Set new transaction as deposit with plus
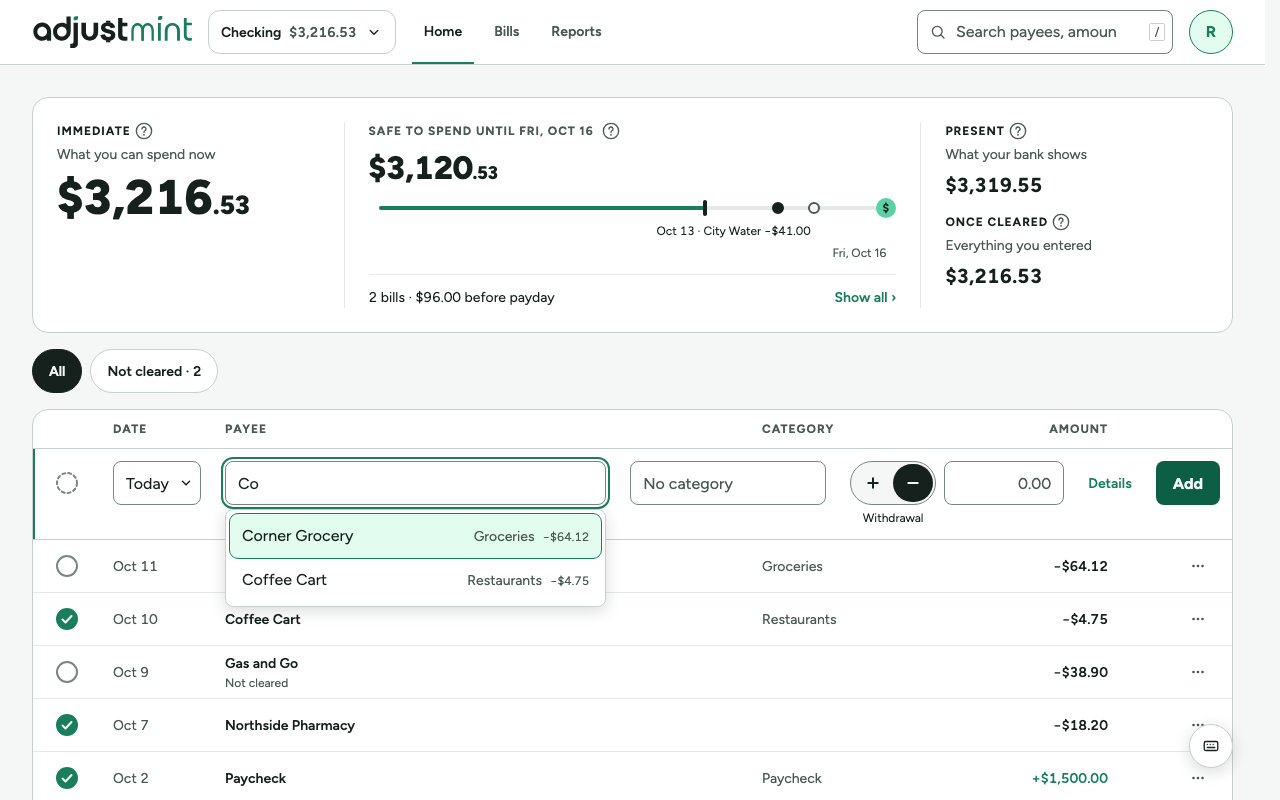 pos(873,483)
